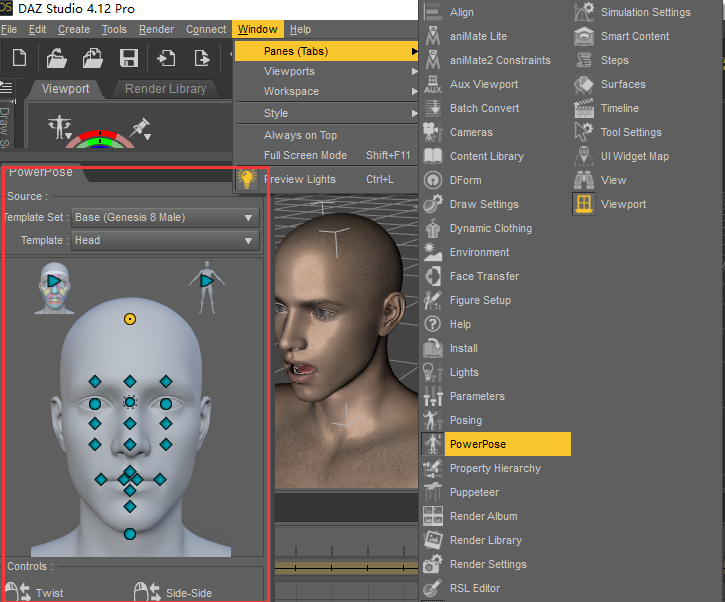725x602 pixels.
Task: Open the Render menu
Action: [x=156, y=29]
